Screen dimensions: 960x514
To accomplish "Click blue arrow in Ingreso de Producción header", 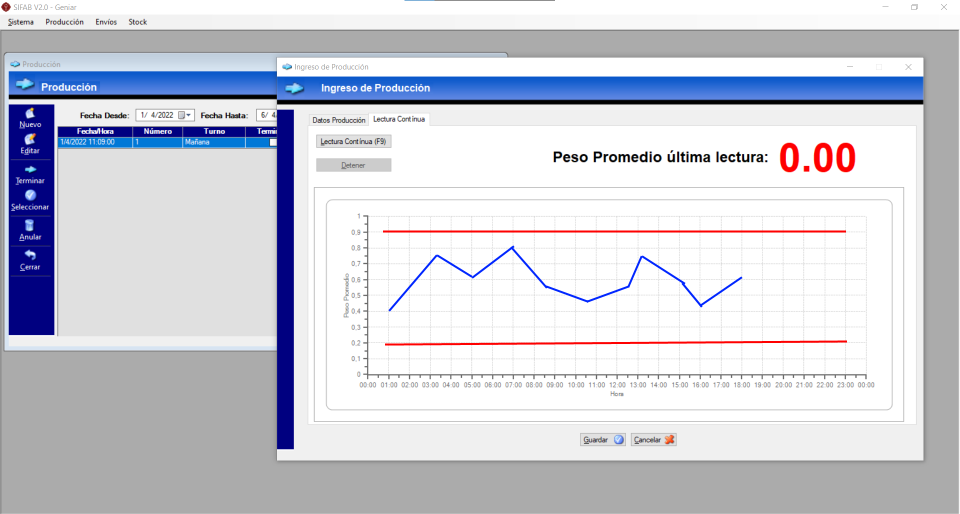I will click(x=294, y=88).
